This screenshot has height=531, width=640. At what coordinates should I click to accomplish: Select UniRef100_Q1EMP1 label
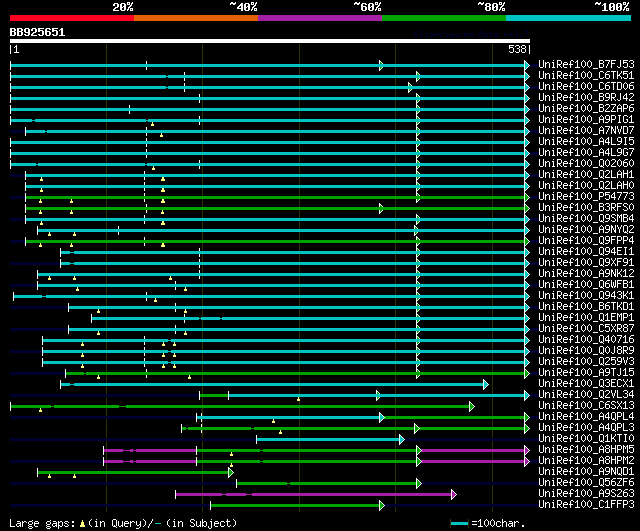click(x=586, y=318)
